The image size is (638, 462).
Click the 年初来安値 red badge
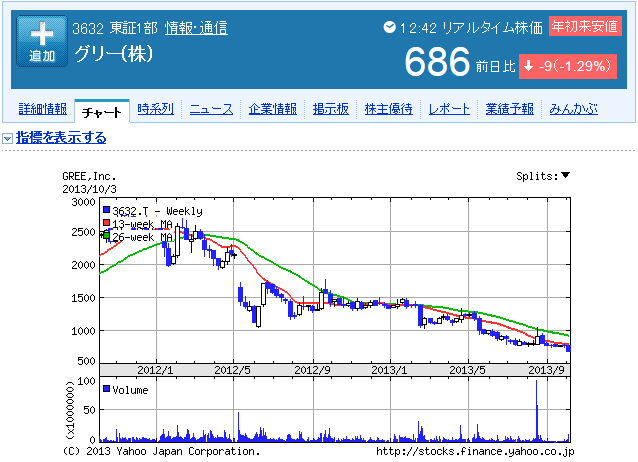[x=585, y=26]
